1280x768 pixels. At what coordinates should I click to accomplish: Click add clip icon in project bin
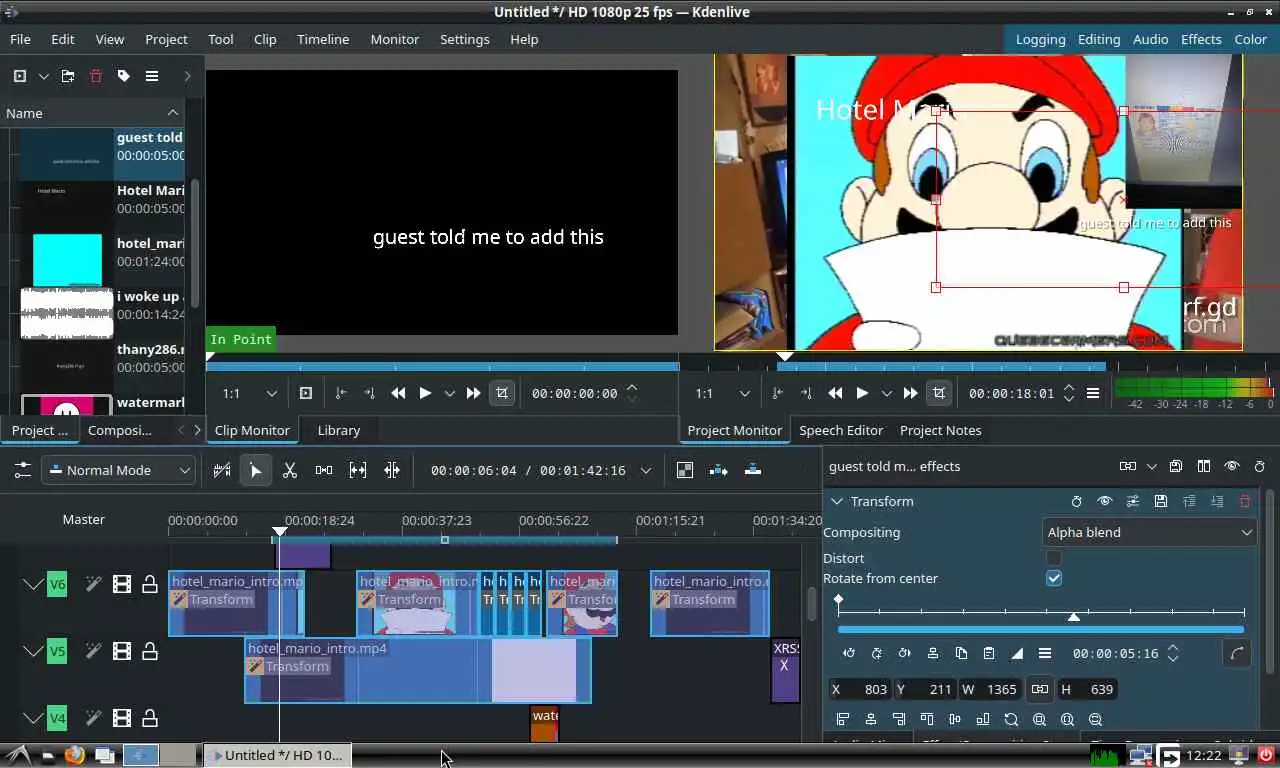coord(19,76)
